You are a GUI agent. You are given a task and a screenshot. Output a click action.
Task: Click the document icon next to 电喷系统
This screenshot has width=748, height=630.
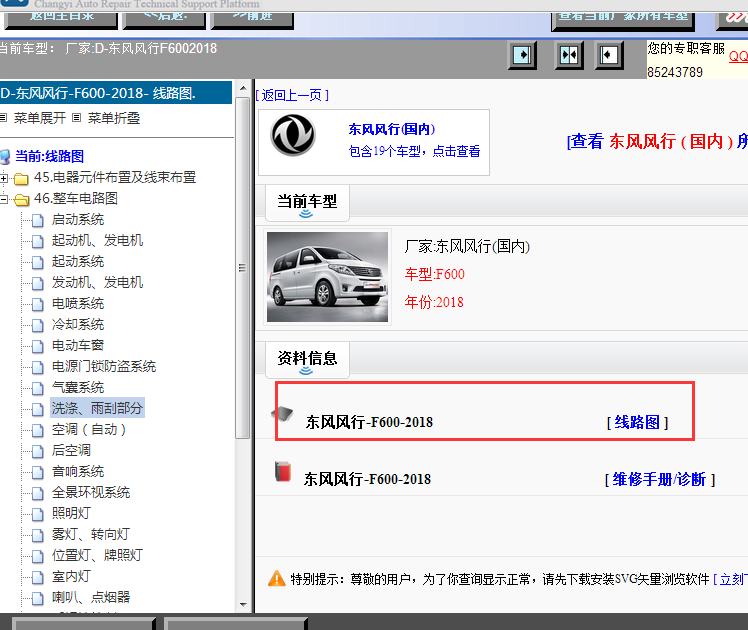point(38,304)
